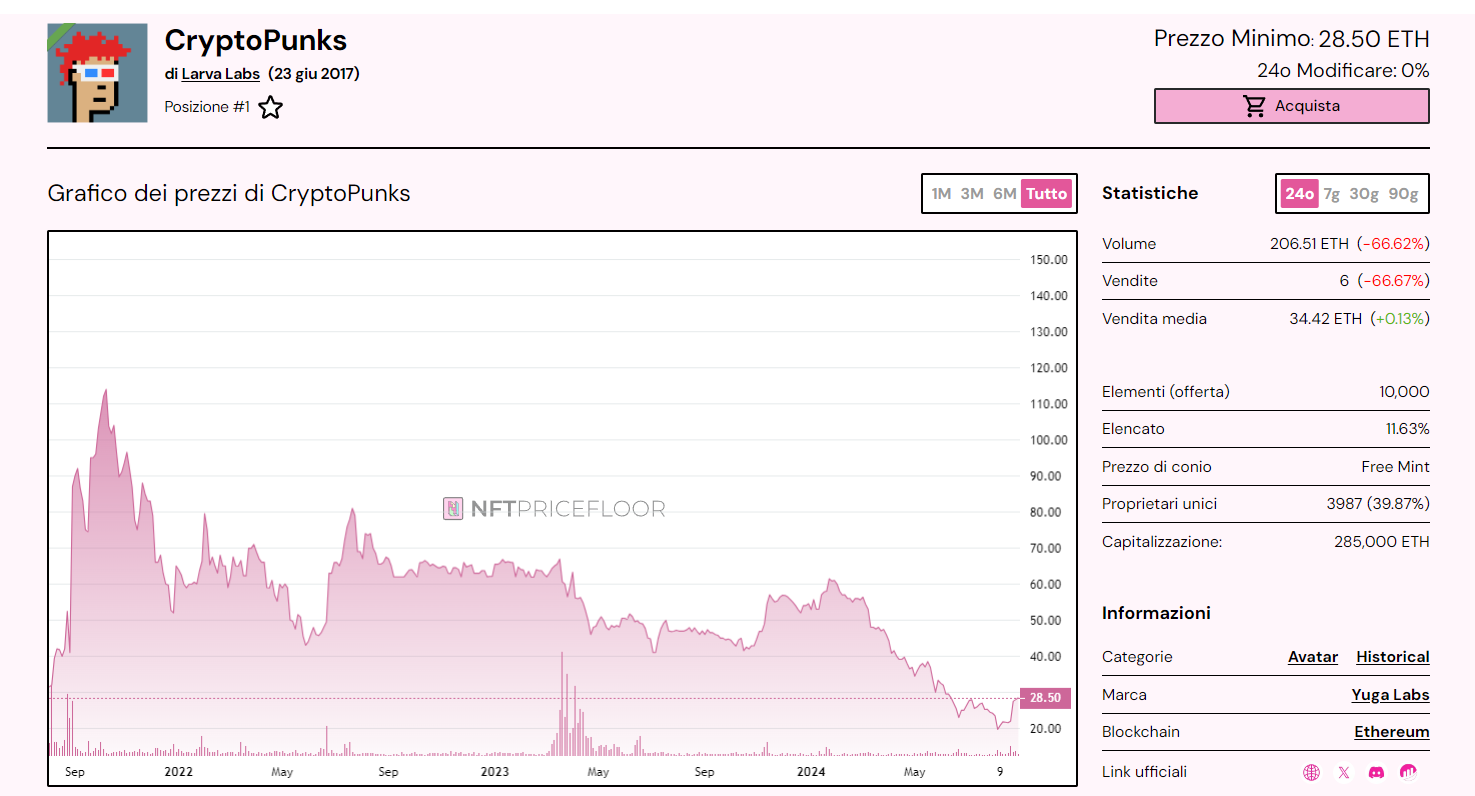This screenshot has height=796, width=1475.
Task: Open the Yuga Labs brand link
Action: tap(1390, 695)
